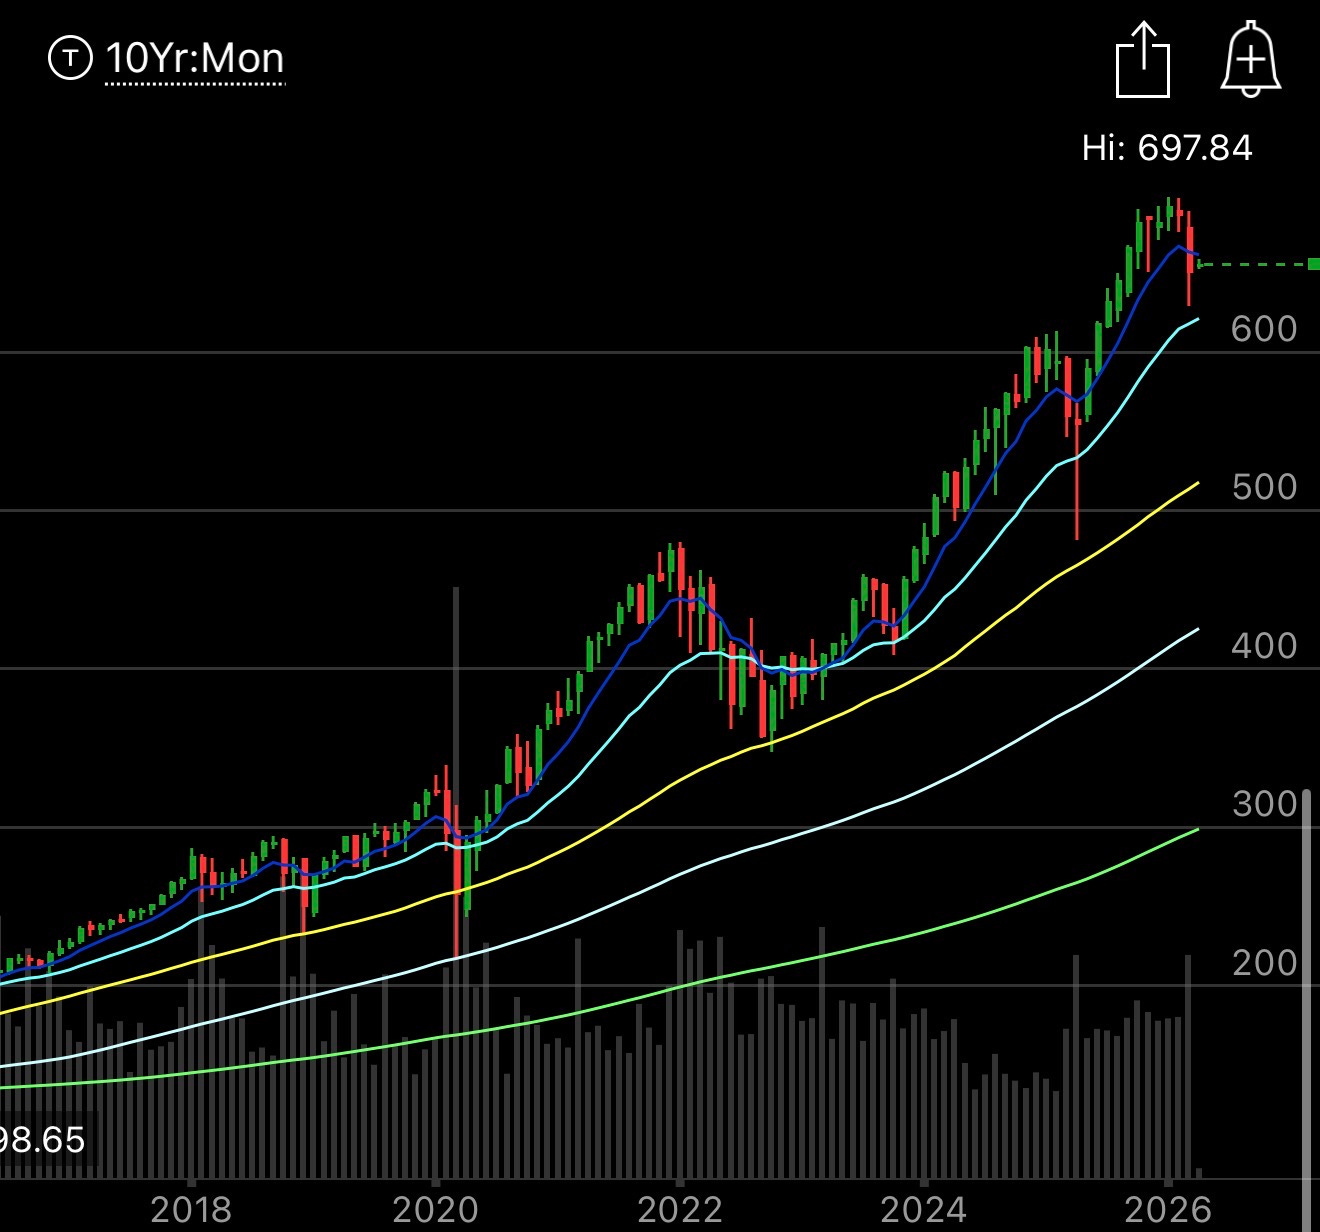Select the 500 price axis label

pos(1264,487)
